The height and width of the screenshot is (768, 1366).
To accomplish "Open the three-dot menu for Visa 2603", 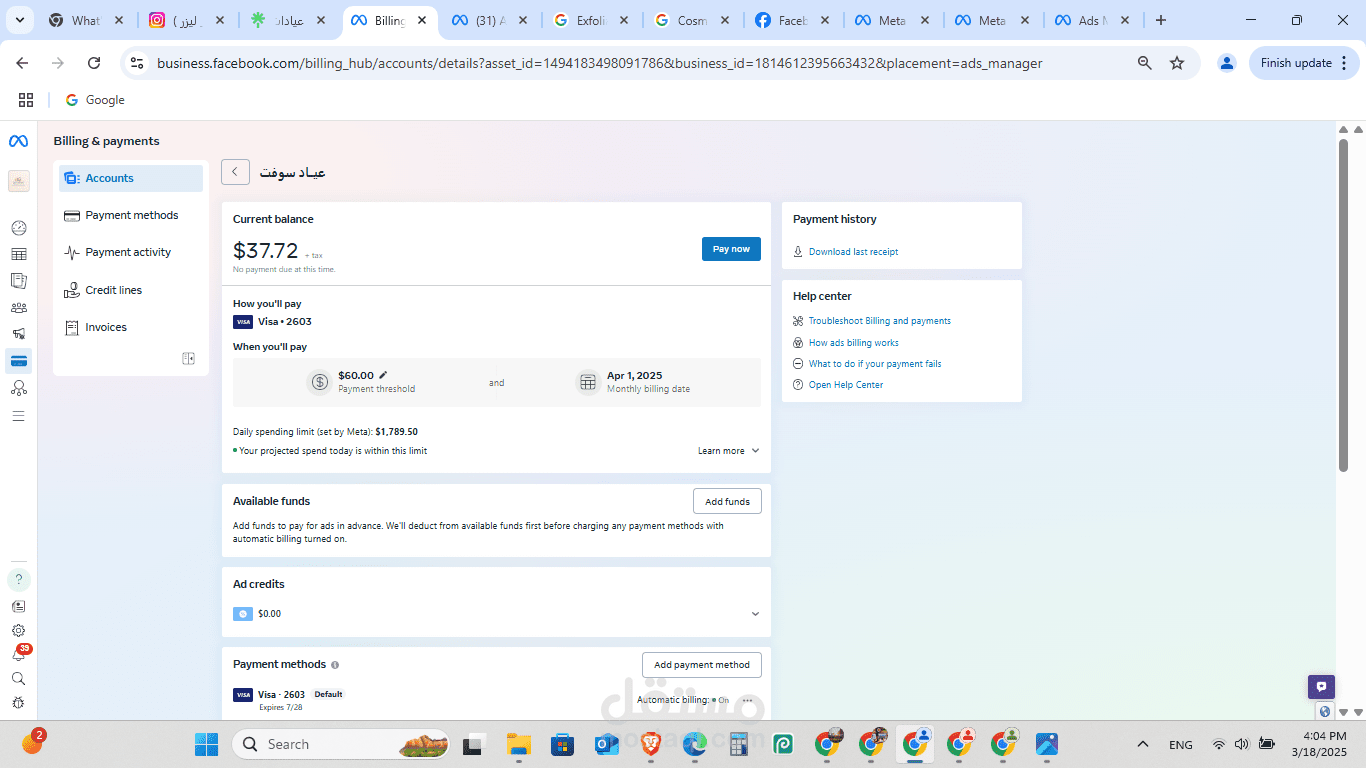I will [x=747, y=700].
